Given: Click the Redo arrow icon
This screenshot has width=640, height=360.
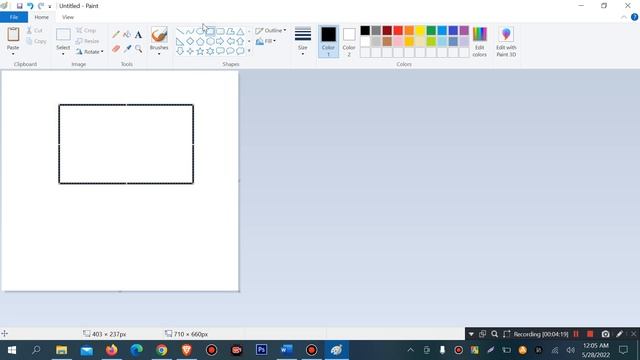Looking at the screenshot, I should (41, 6).
